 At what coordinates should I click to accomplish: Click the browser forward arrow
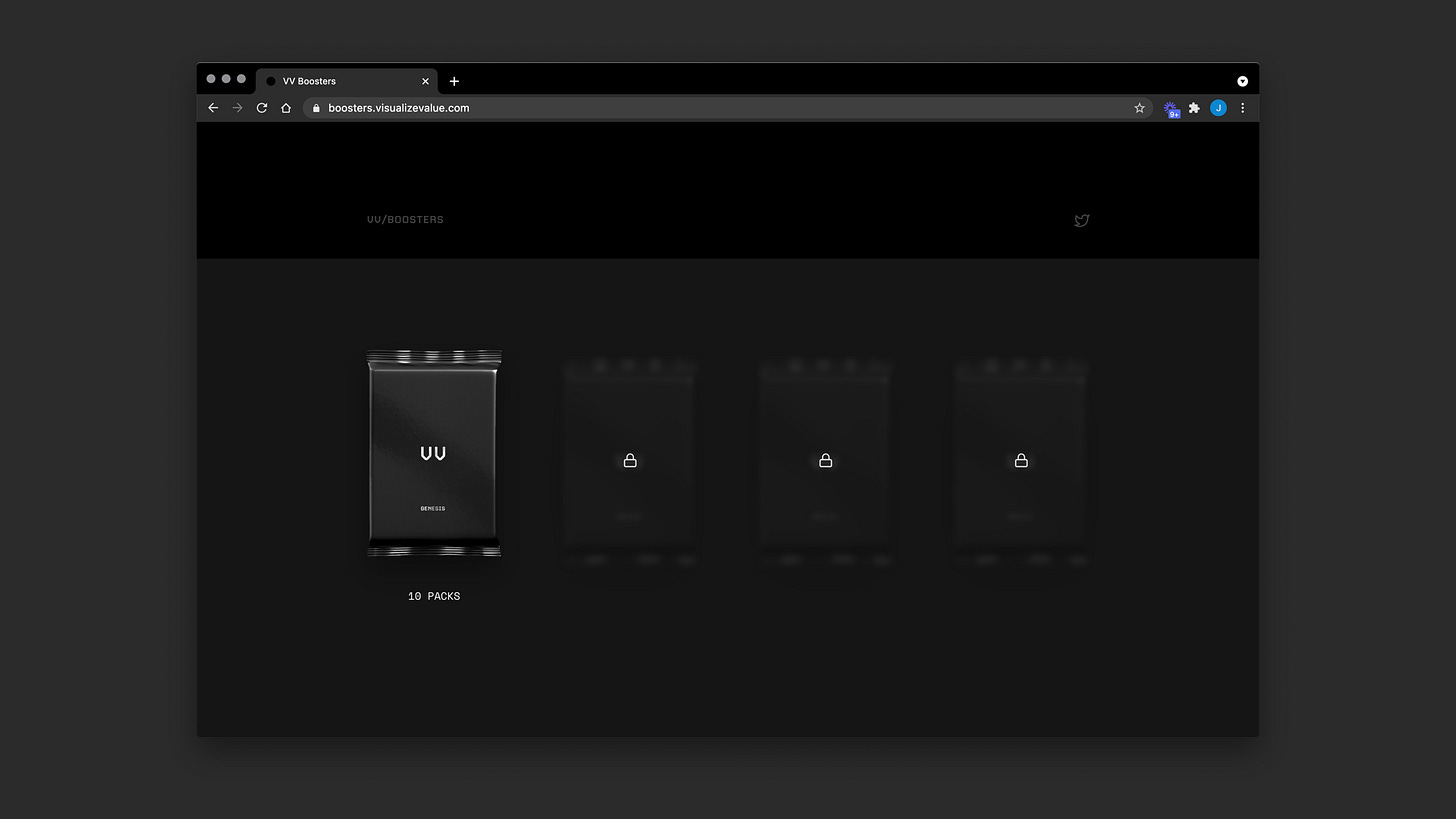[x=237, y=108]
